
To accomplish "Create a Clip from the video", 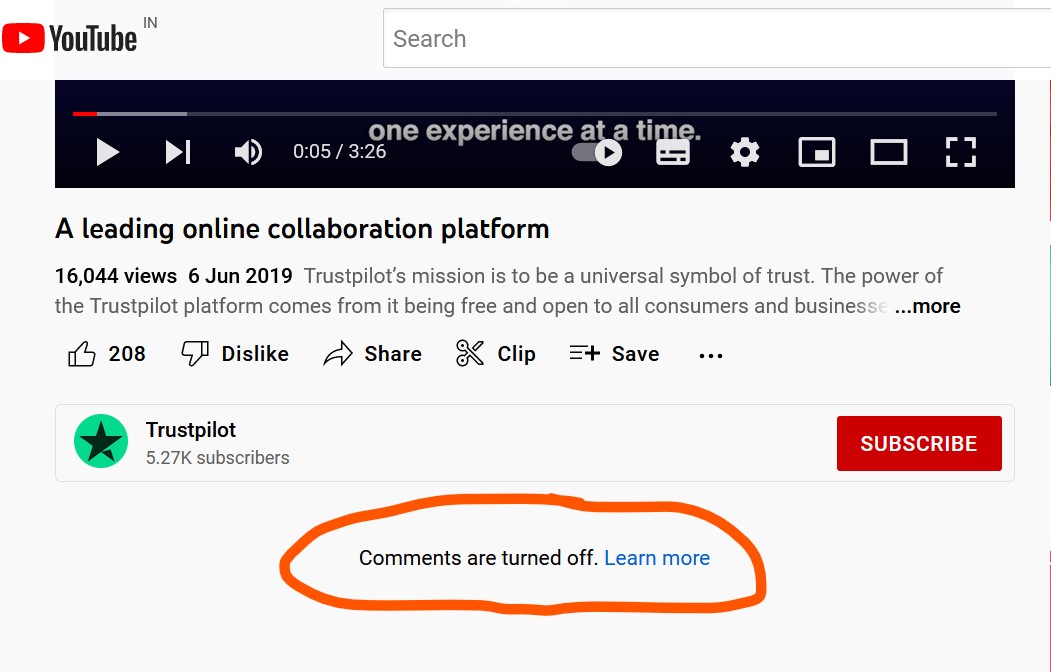I will point(496,354).
